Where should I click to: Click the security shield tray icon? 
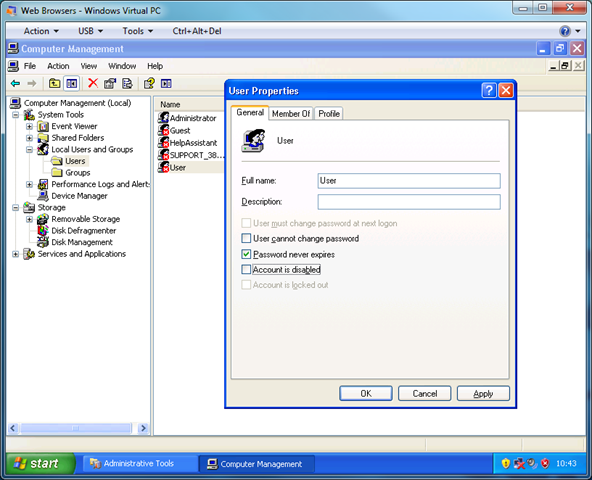tap(506, 463)
